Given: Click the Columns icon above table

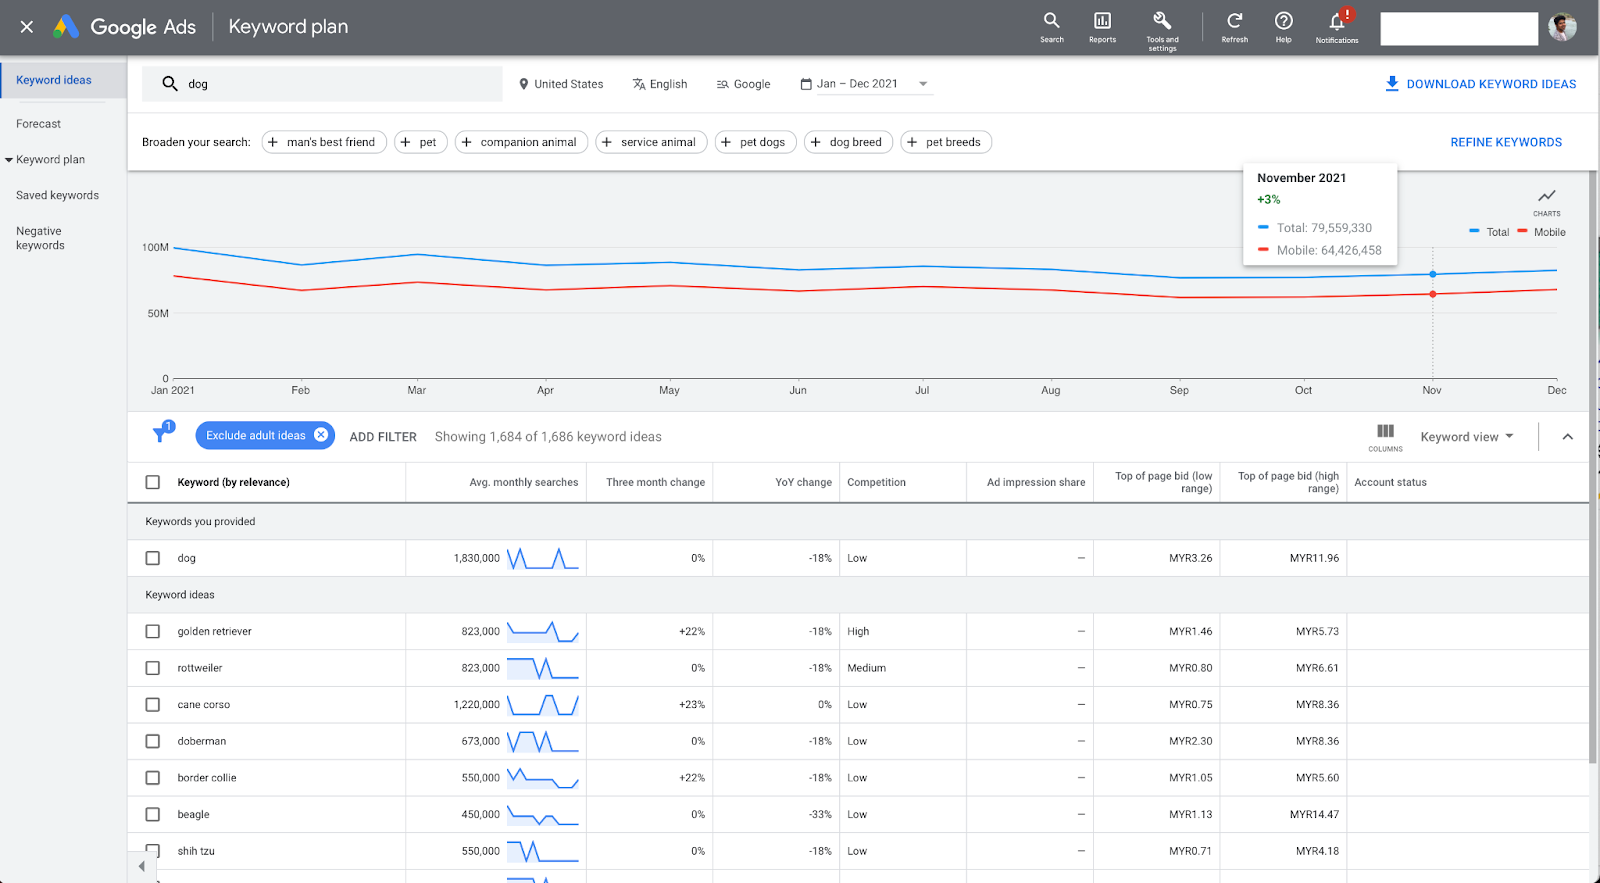Looking at the screenshot, I should (1385, 432).
